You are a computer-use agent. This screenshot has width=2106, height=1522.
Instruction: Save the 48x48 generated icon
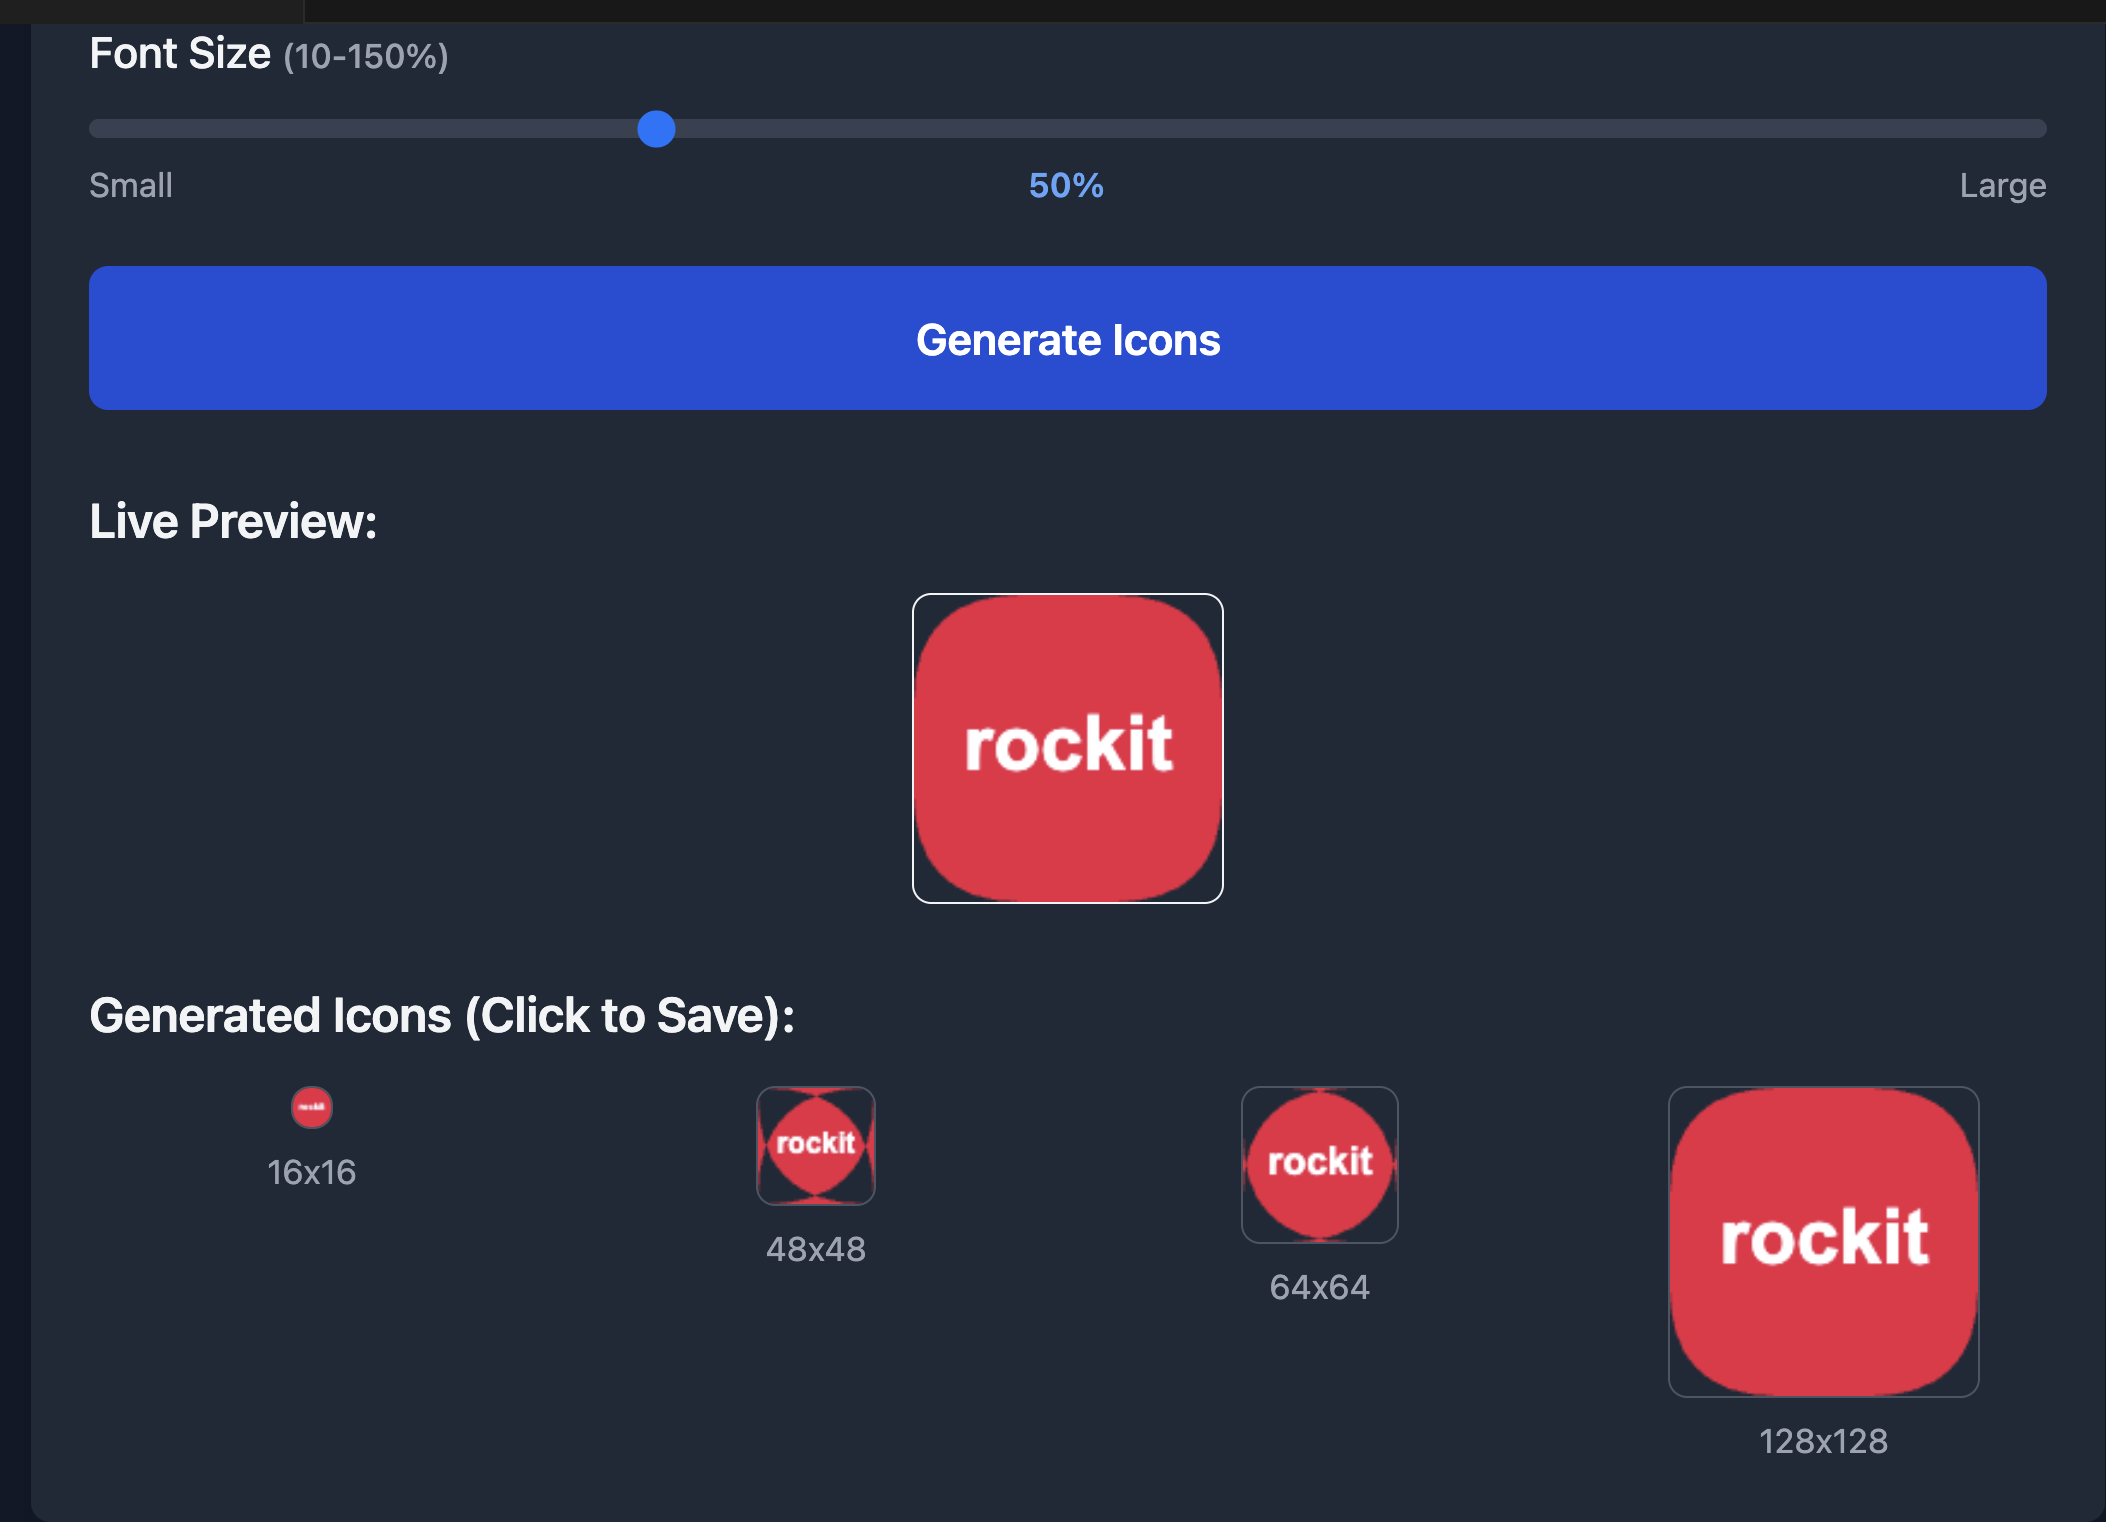click(815, 1145)
